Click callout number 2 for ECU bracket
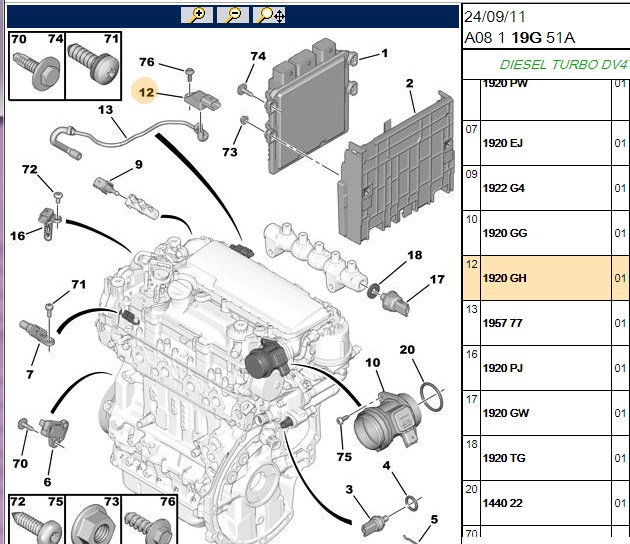 [409, 83]
